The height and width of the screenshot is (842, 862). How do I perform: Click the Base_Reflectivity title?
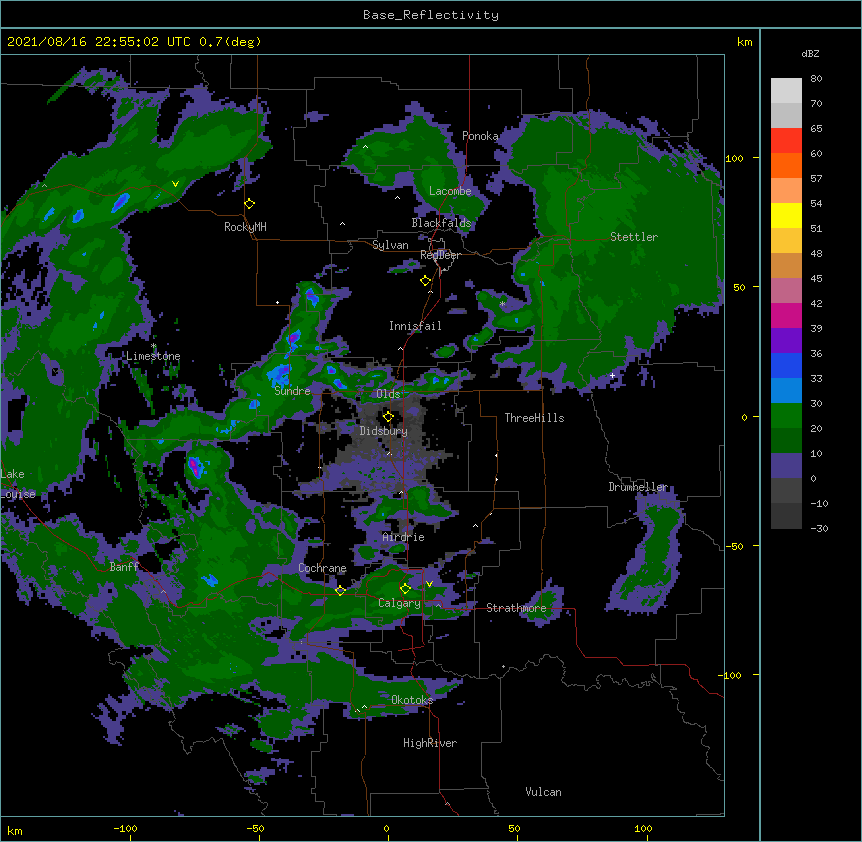coord(431,15)
